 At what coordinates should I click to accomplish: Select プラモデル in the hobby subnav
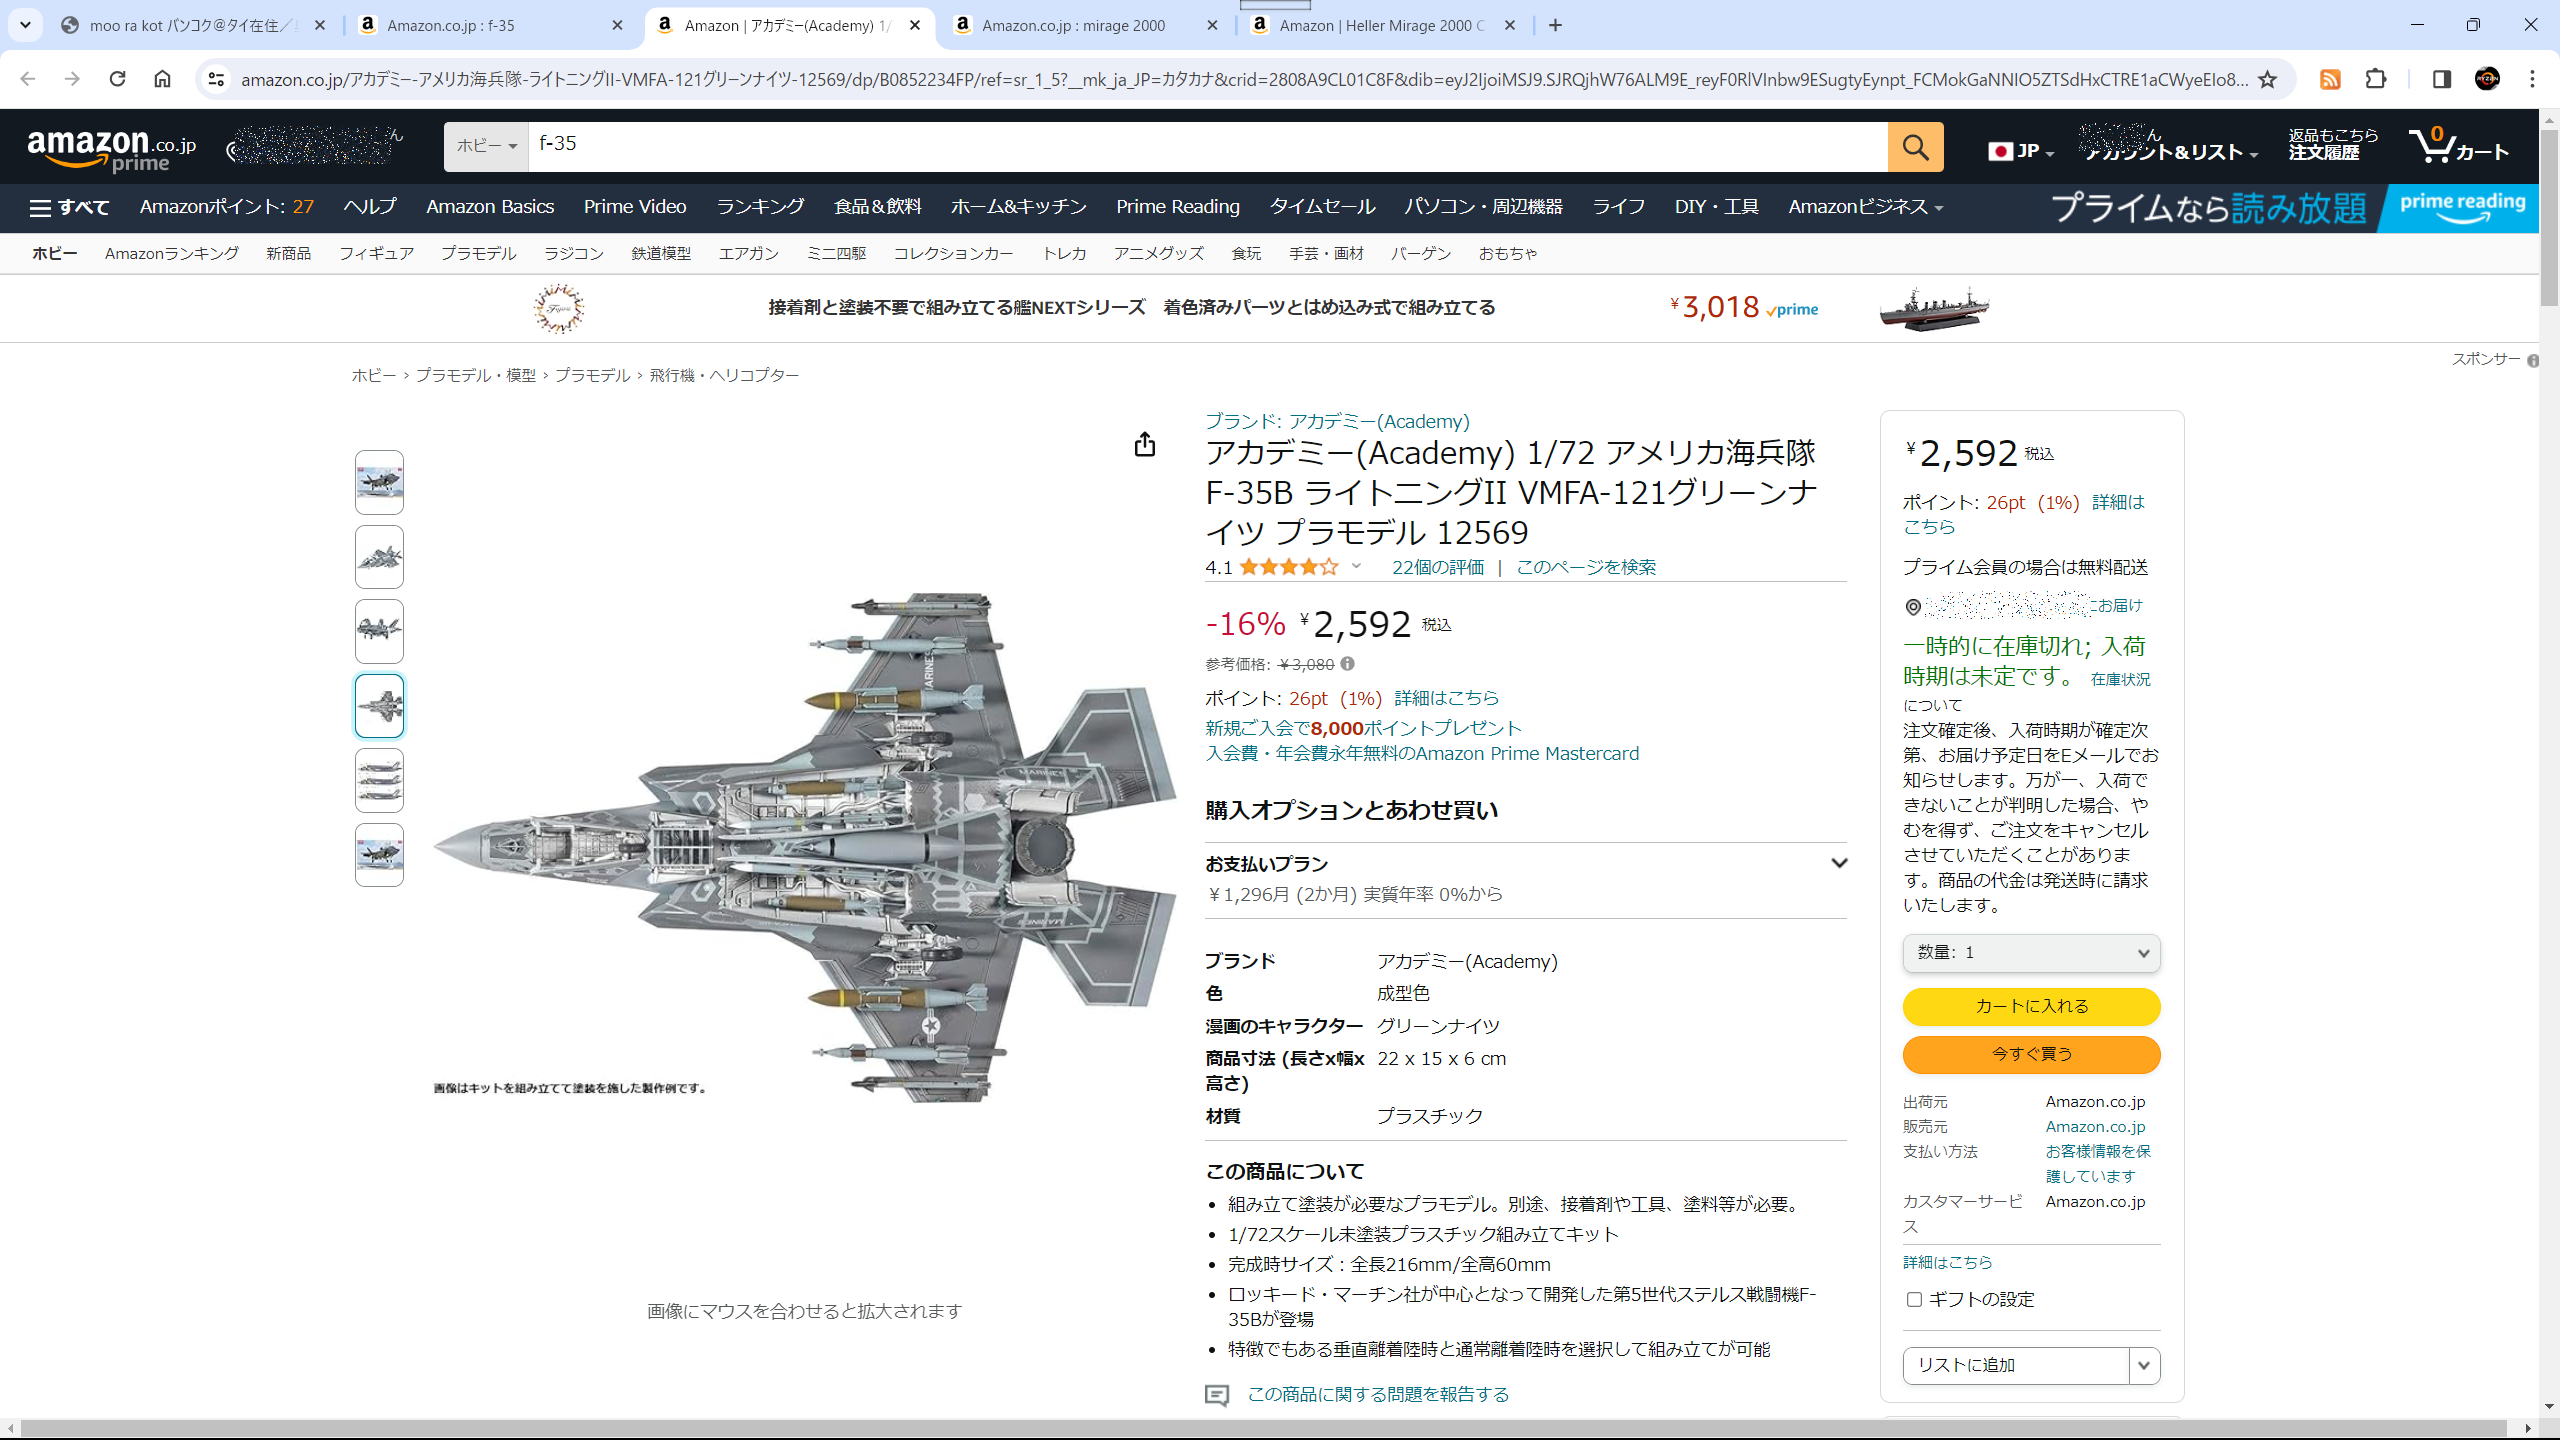[478, 254]
